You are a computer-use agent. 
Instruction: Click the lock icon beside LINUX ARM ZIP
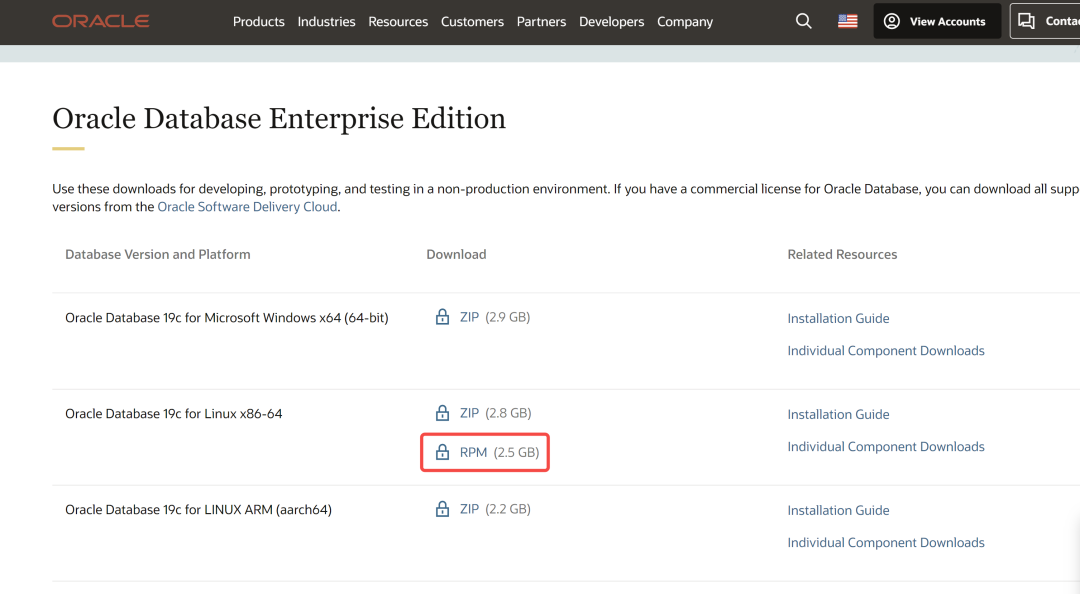pos(442,509)
